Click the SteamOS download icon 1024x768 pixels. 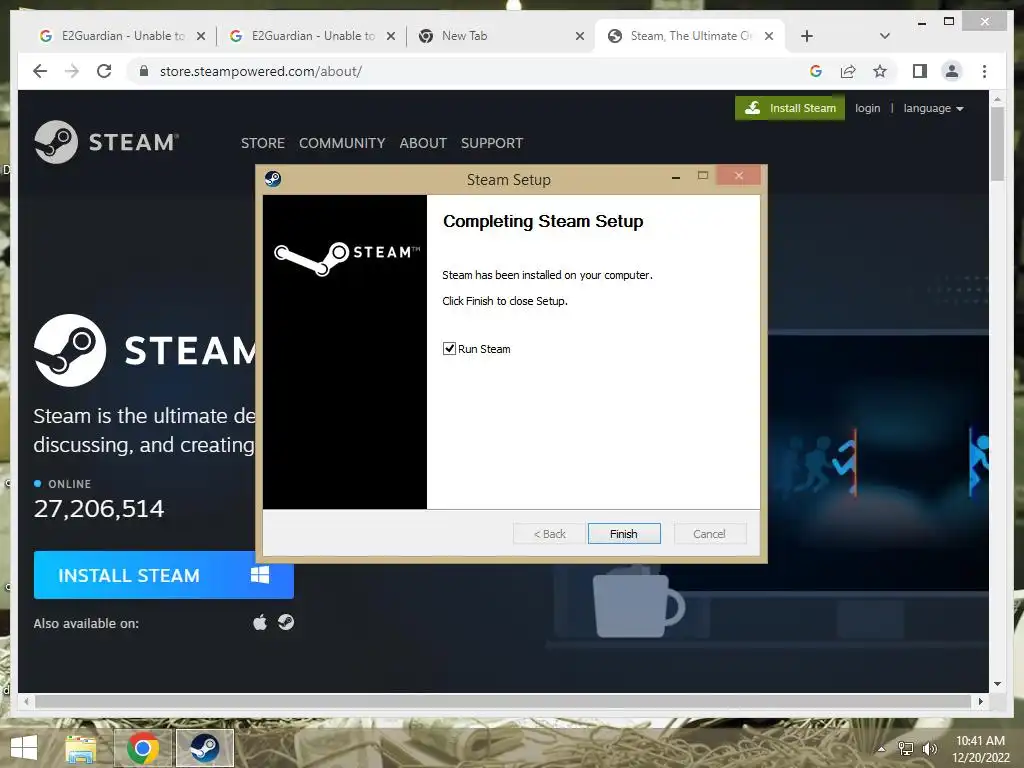click(286, 622)
